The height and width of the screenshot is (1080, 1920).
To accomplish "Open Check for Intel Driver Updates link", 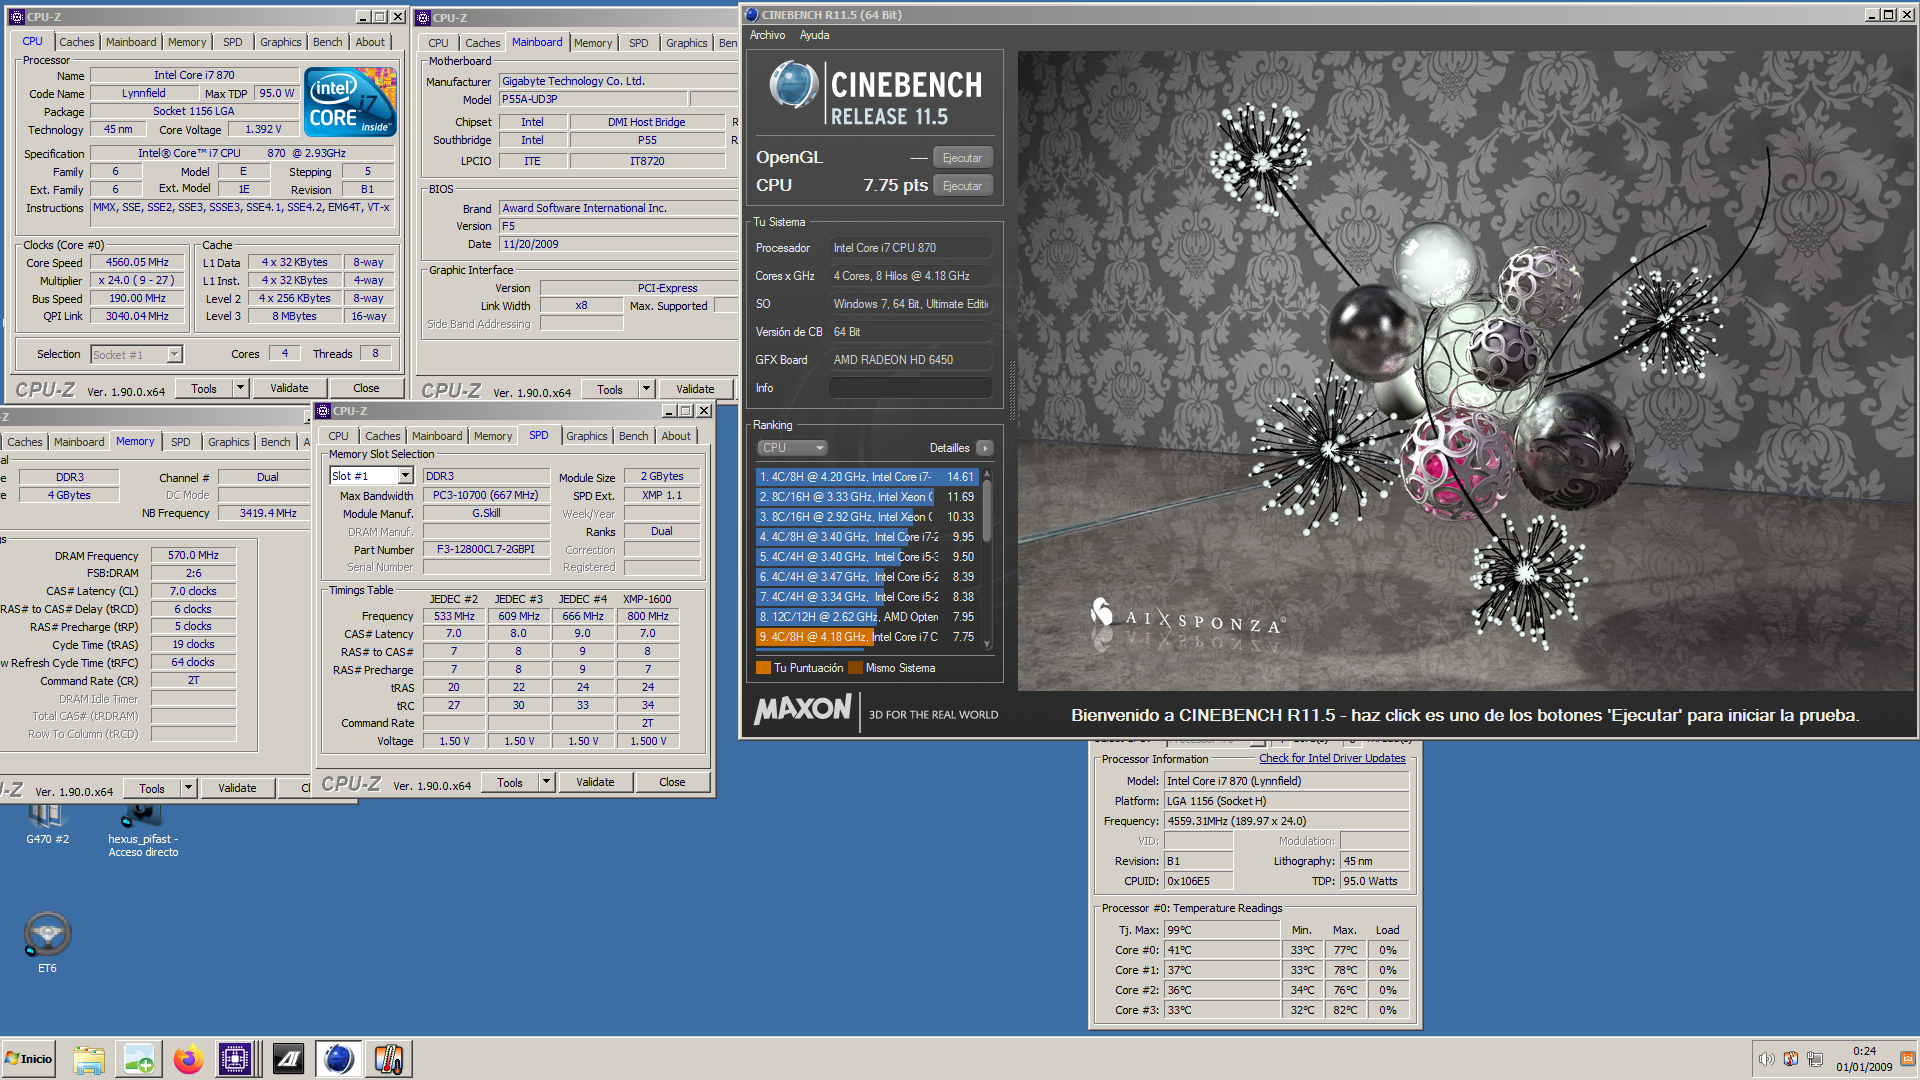I will point(1332,758).
